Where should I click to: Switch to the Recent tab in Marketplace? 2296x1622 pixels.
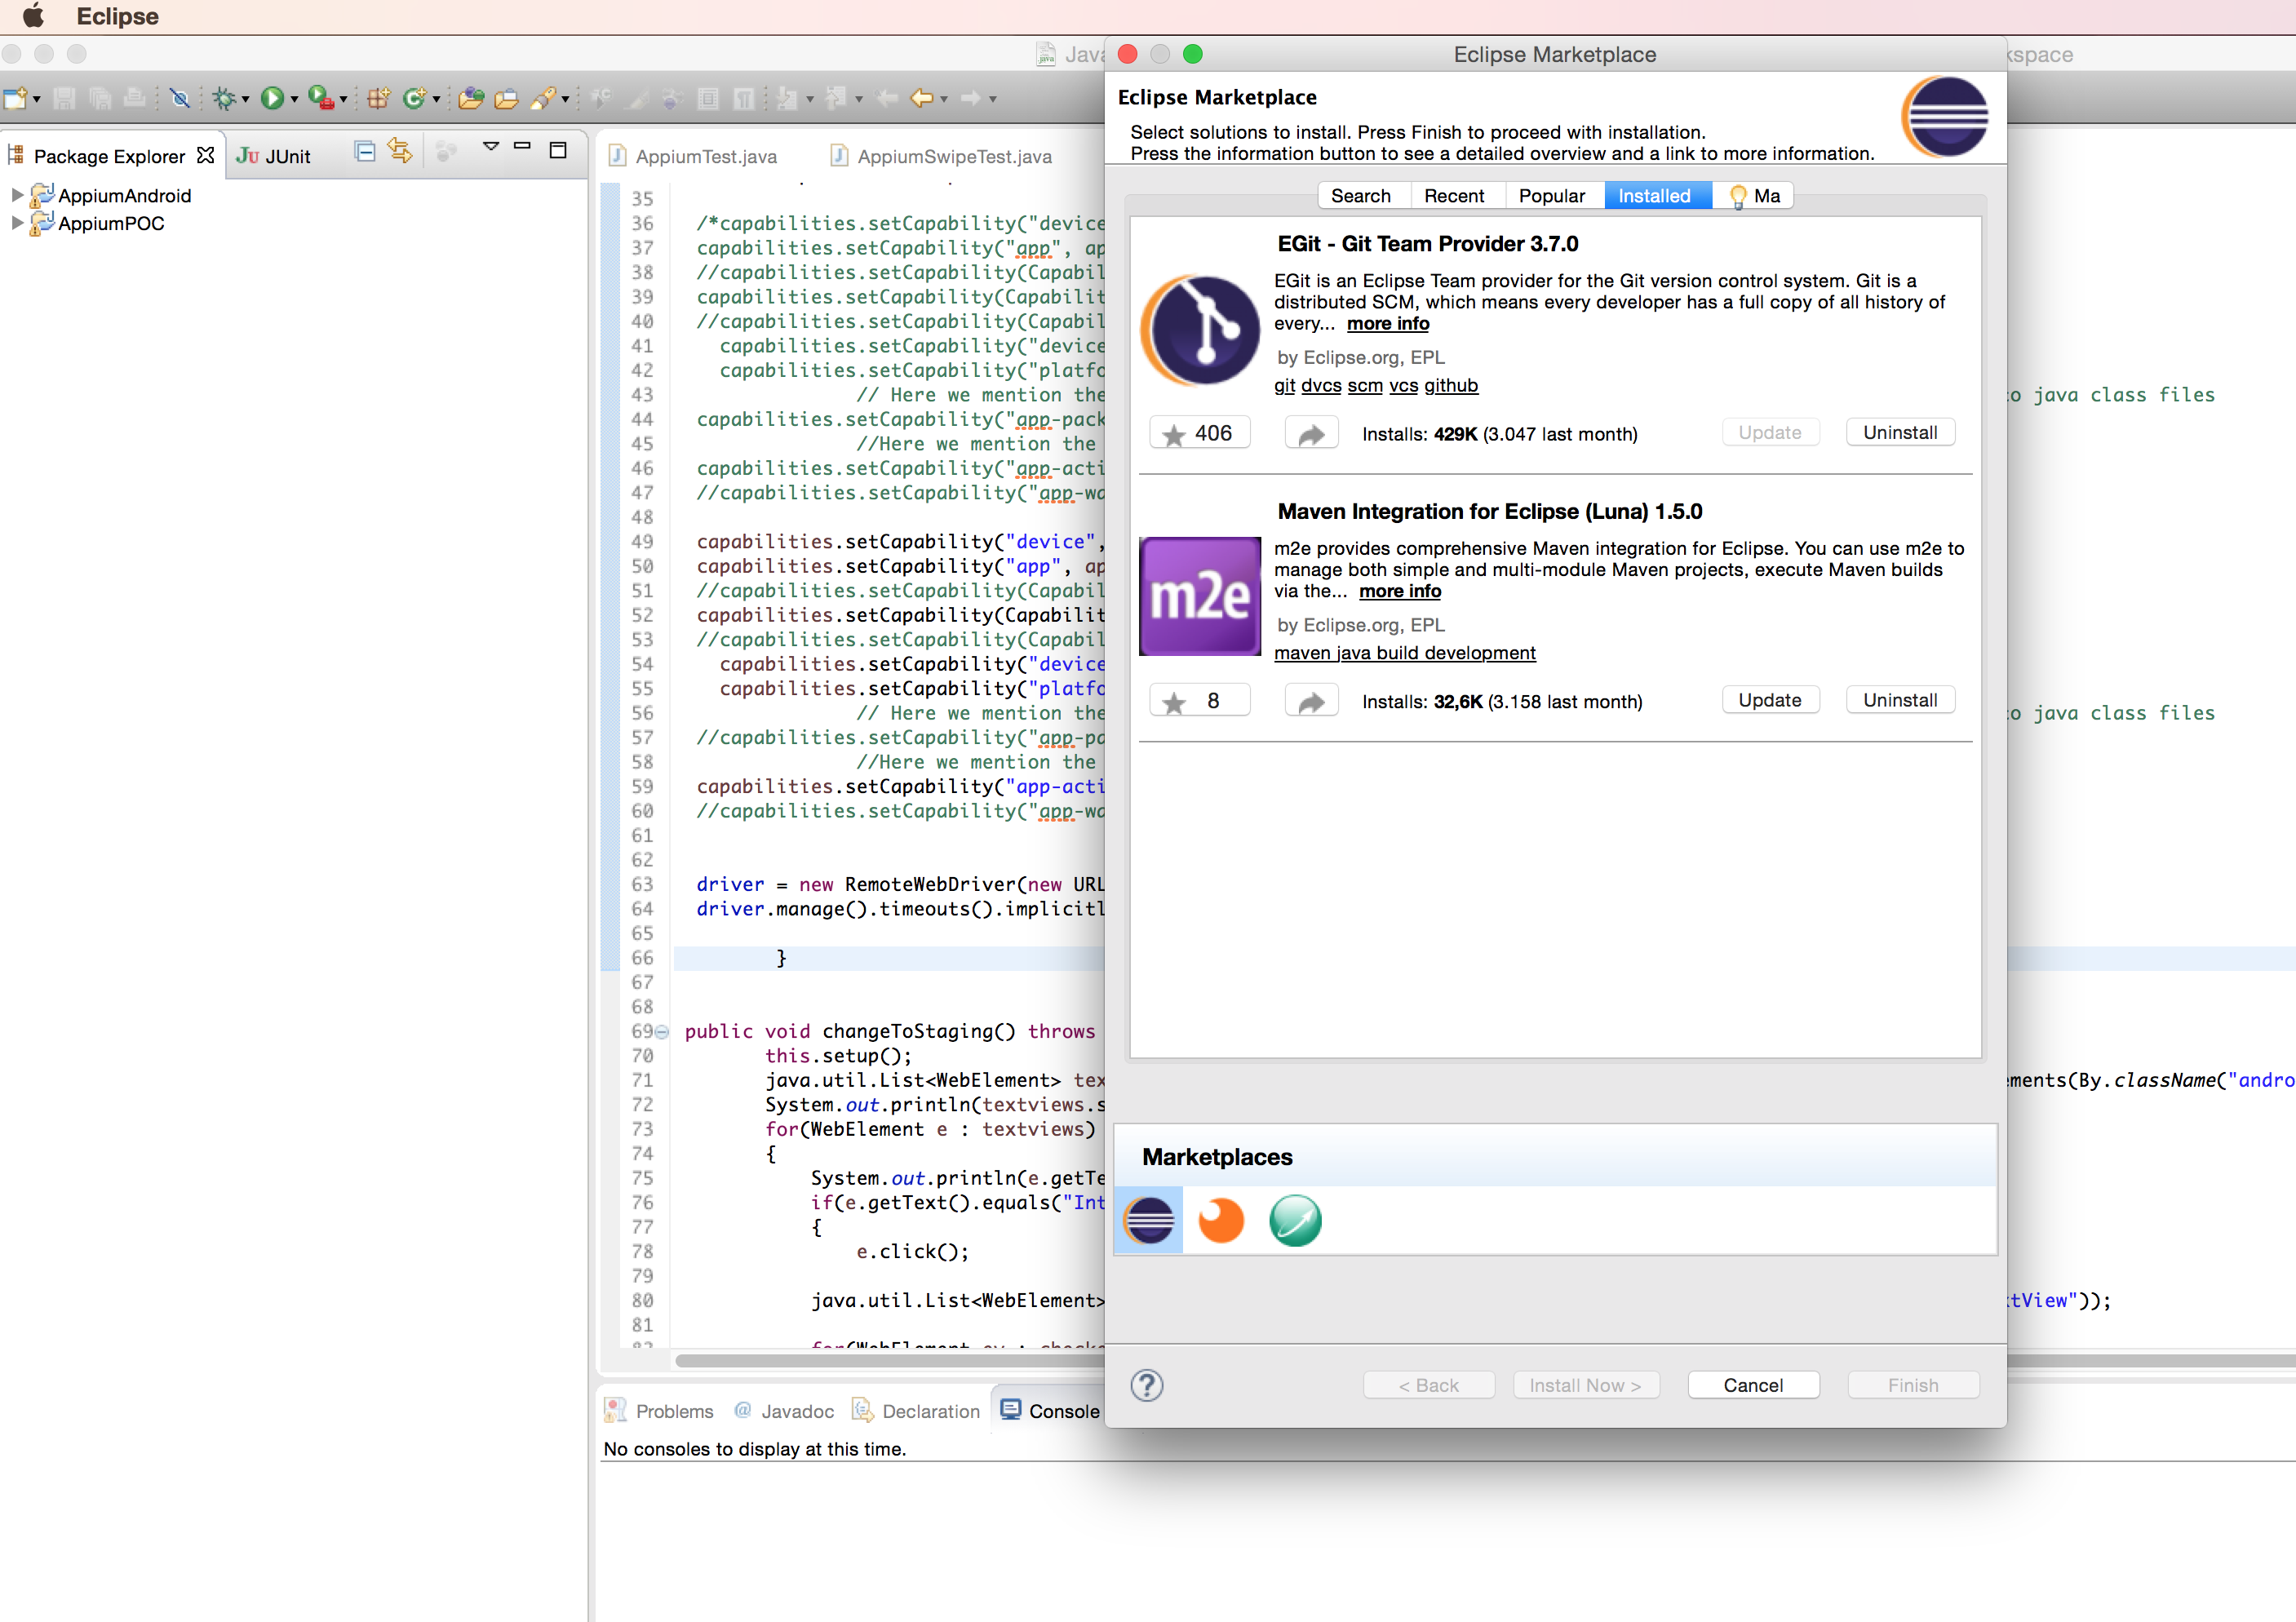(x=1454, y=195)
